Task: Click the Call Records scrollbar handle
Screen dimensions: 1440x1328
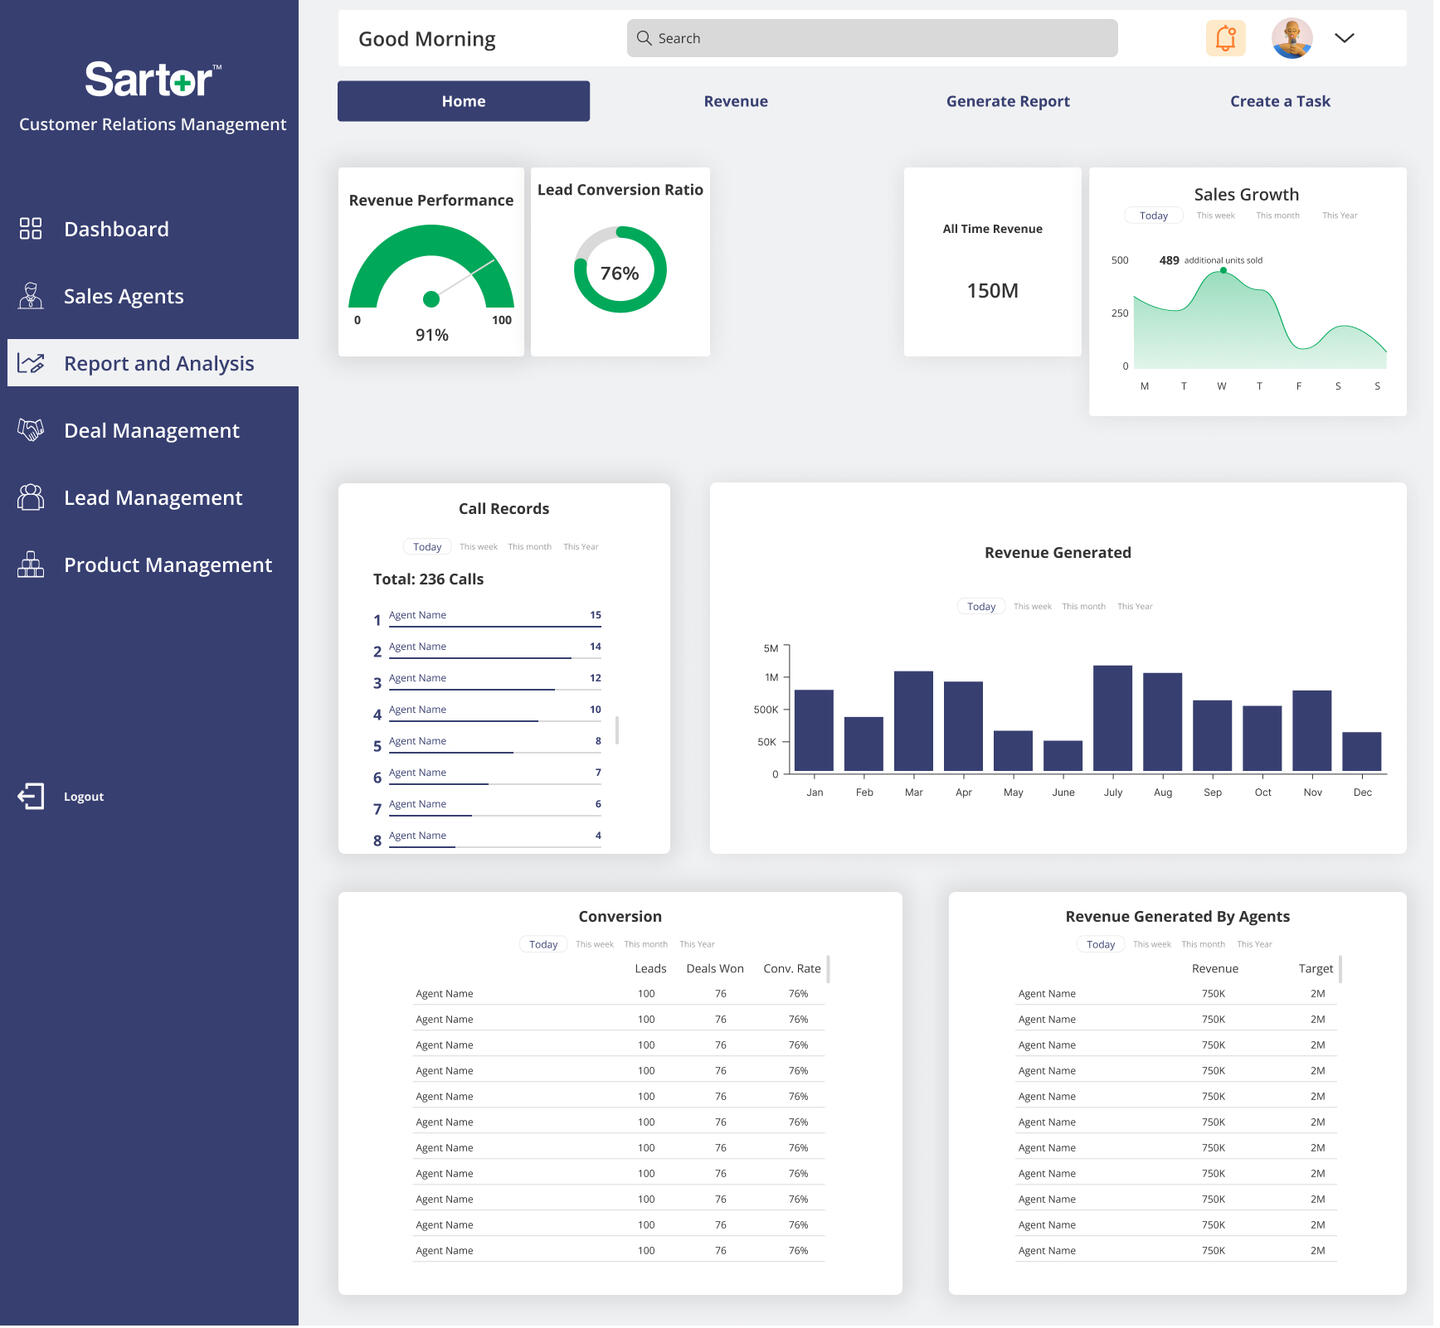Action: [x=617, y=730]
